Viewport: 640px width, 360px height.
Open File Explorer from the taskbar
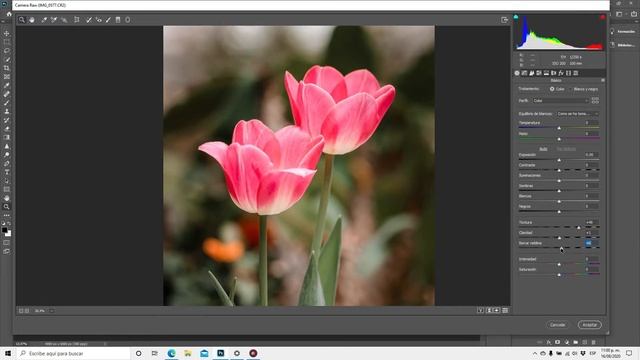point(188,353)
